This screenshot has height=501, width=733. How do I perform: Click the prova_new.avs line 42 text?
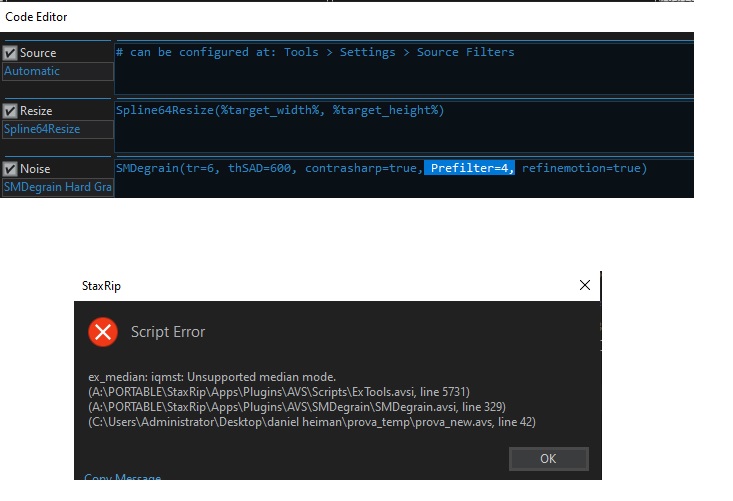(x=312, y=422)
